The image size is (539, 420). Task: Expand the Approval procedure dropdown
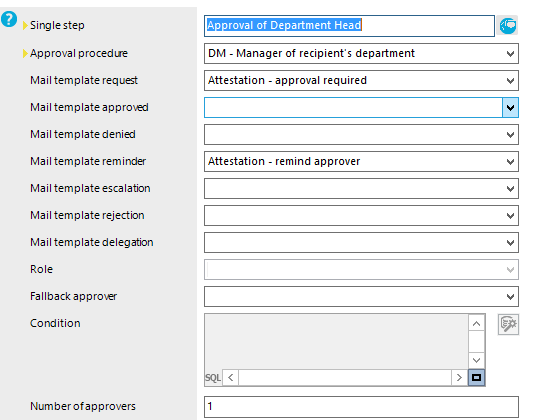click(510, 54)
